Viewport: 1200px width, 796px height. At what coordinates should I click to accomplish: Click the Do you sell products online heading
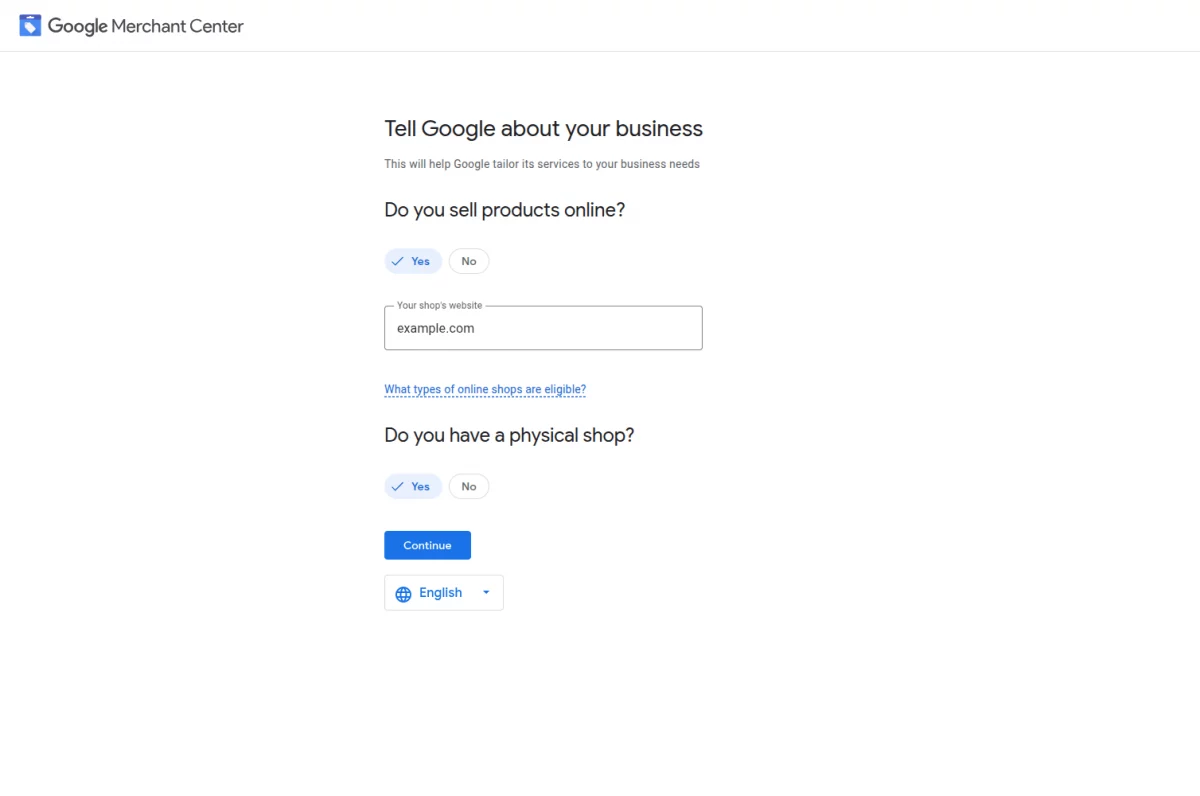(x=505, y=210)
